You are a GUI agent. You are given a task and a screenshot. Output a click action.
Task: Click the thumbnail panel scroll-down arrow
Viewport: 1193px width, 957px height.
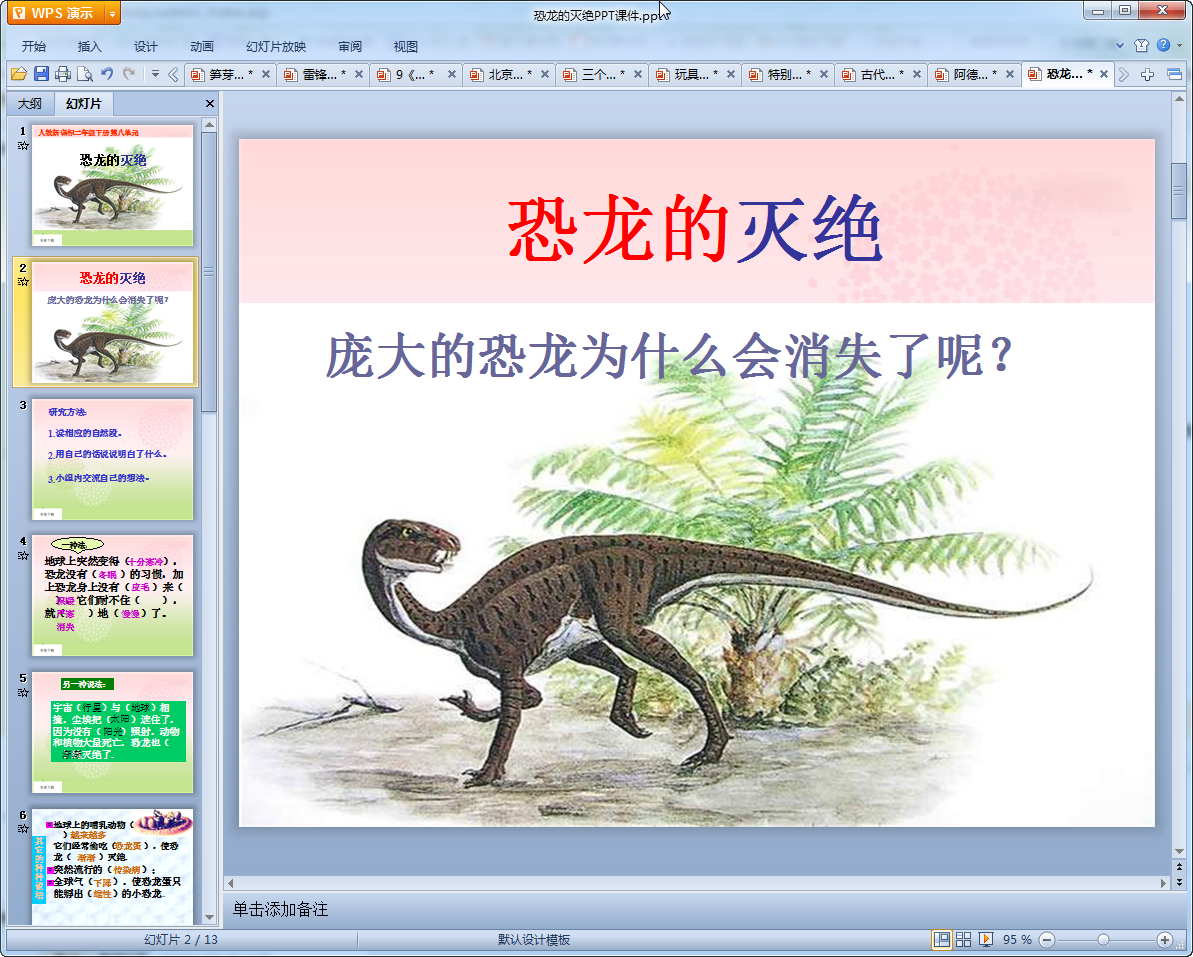[209, 917]
